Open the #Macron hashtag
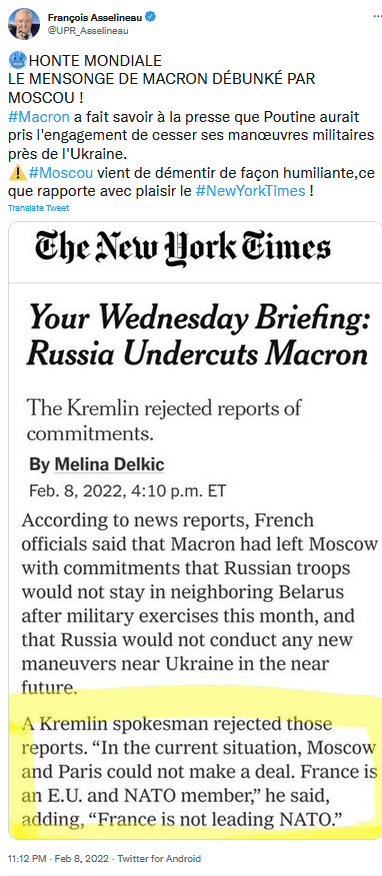Viewport: 382px width, 876px height. pyautogui.click(x=39, y=117)
